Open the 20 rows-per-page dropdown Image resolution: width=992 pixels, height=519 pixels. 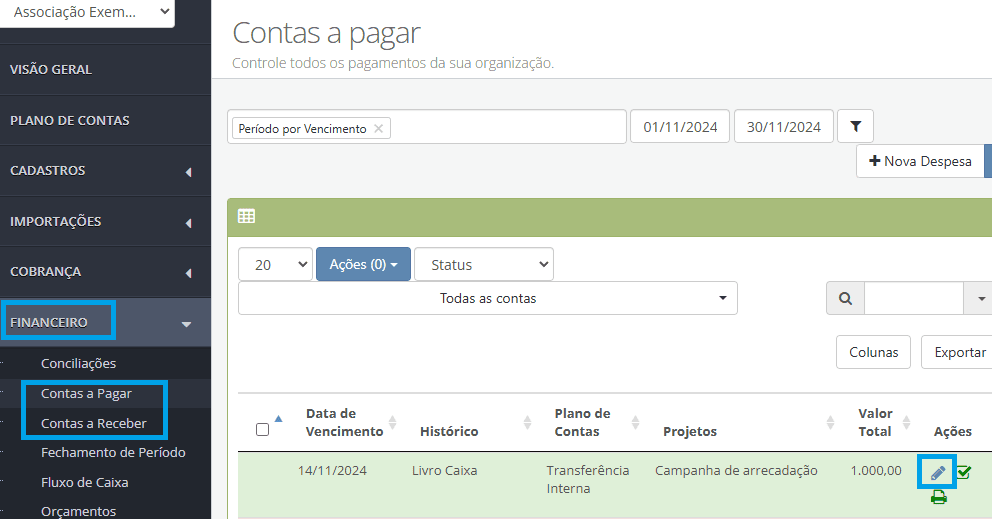click(x=275, y=265)
